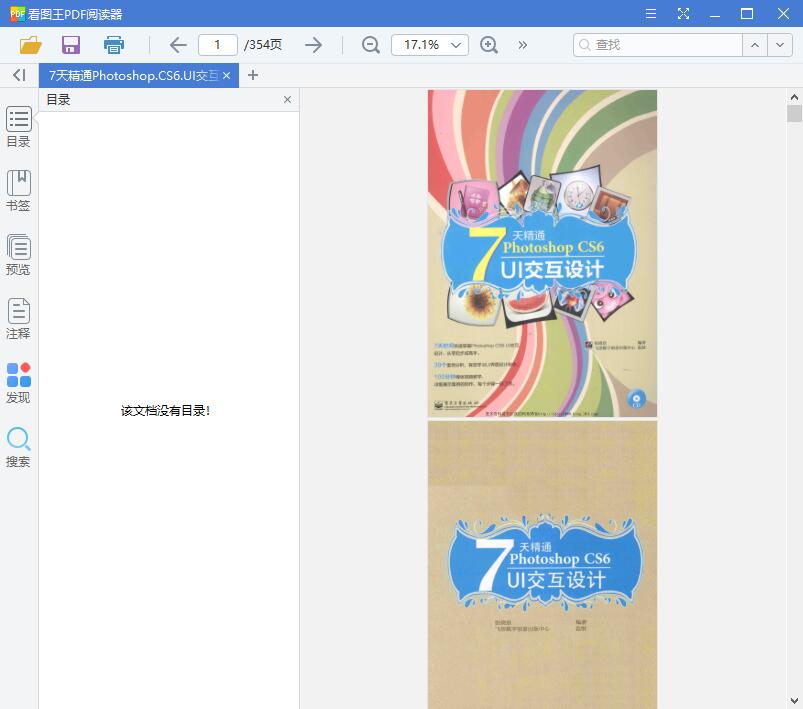Click the book cover page one
The height and width of the screenshot is (709, 803).
pyautogui.click(x=542, y=254)
